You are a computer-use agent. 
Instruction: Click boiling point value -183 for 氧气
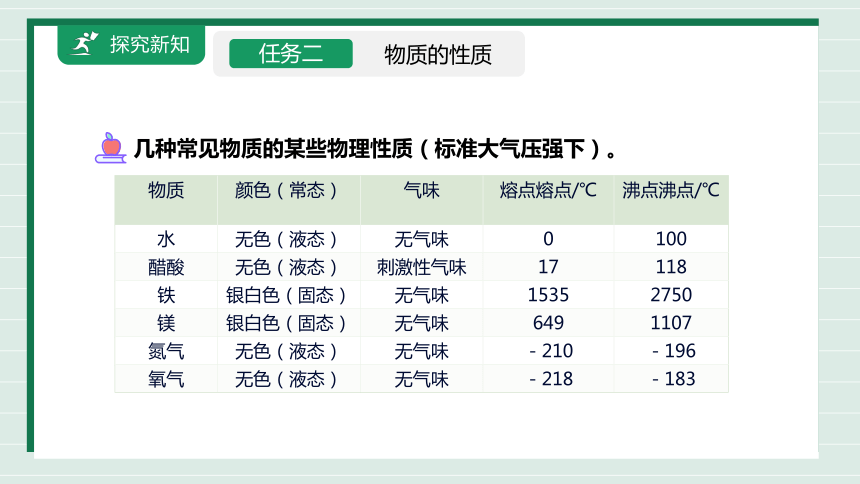[674, 379]
